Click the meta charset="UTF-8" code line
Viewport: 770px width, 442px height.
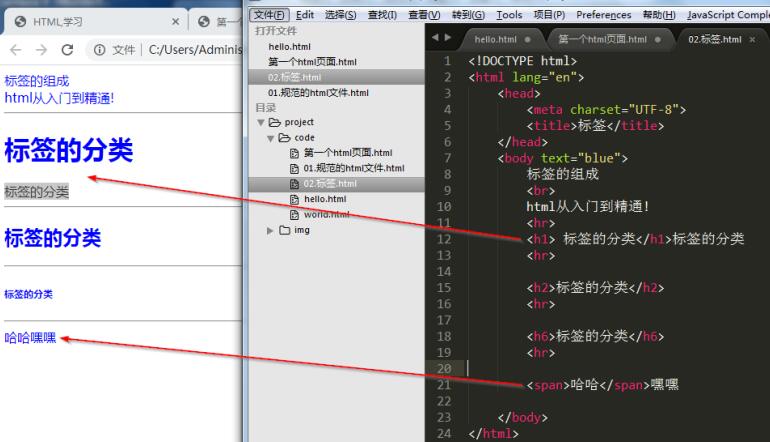coord(606,110)
